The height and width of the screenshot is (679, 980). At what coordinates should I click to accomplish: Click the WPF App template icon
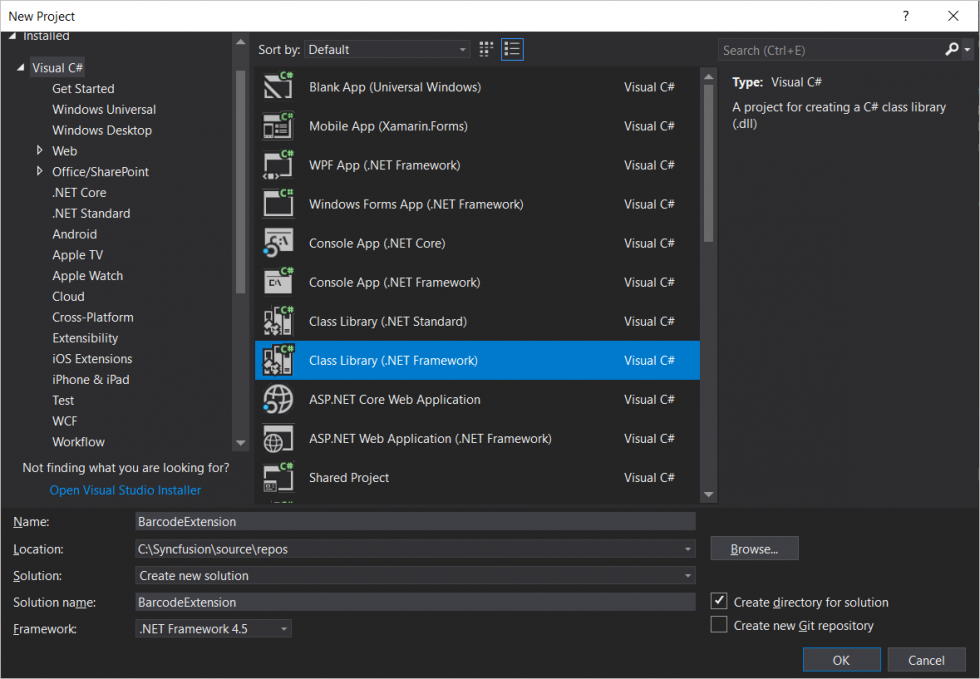[x=278, y=165]
